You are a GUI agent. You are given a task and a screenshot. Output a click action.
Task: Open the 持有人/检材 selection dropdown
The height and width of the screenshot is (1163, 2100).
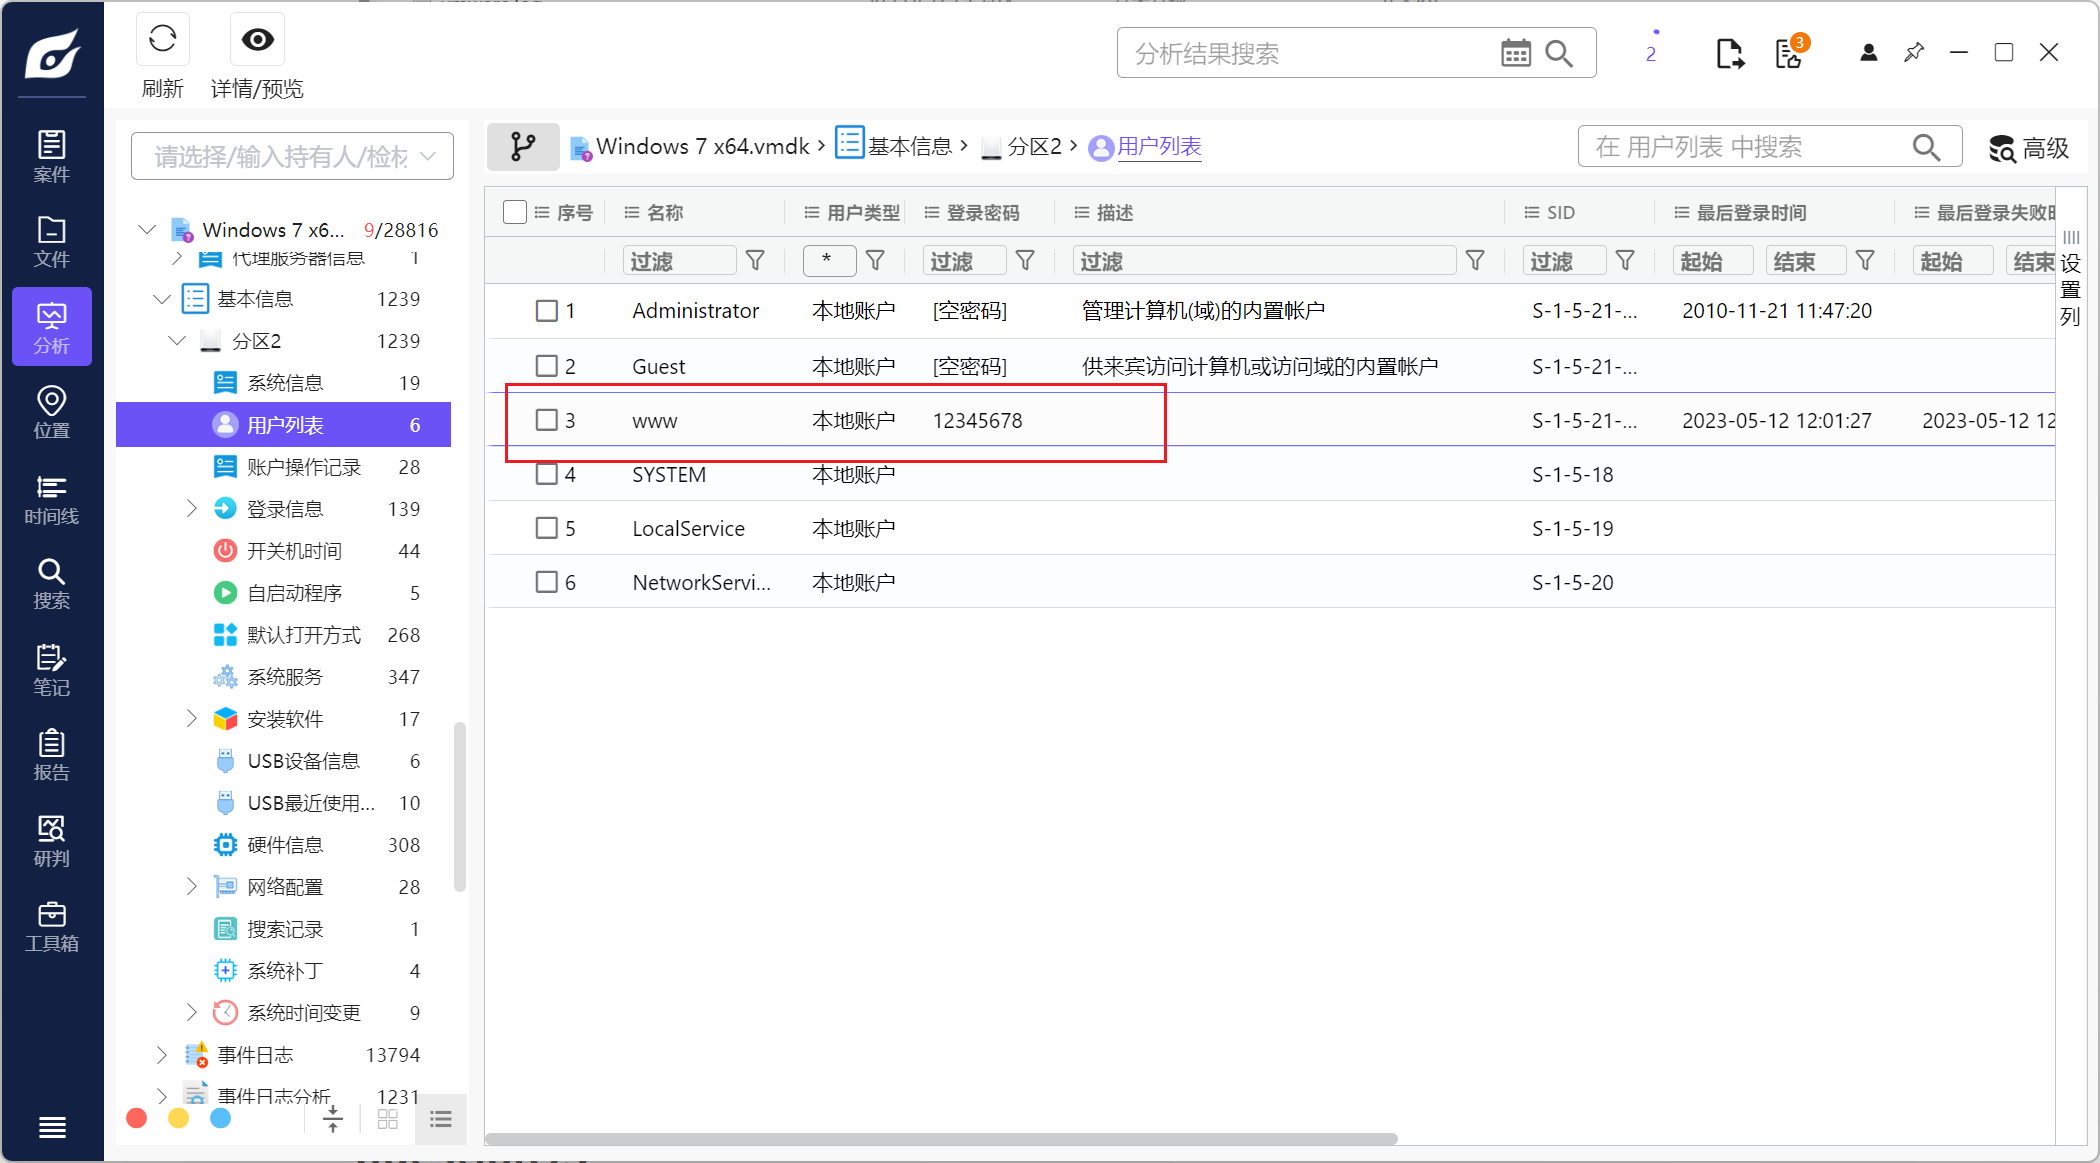292,156
